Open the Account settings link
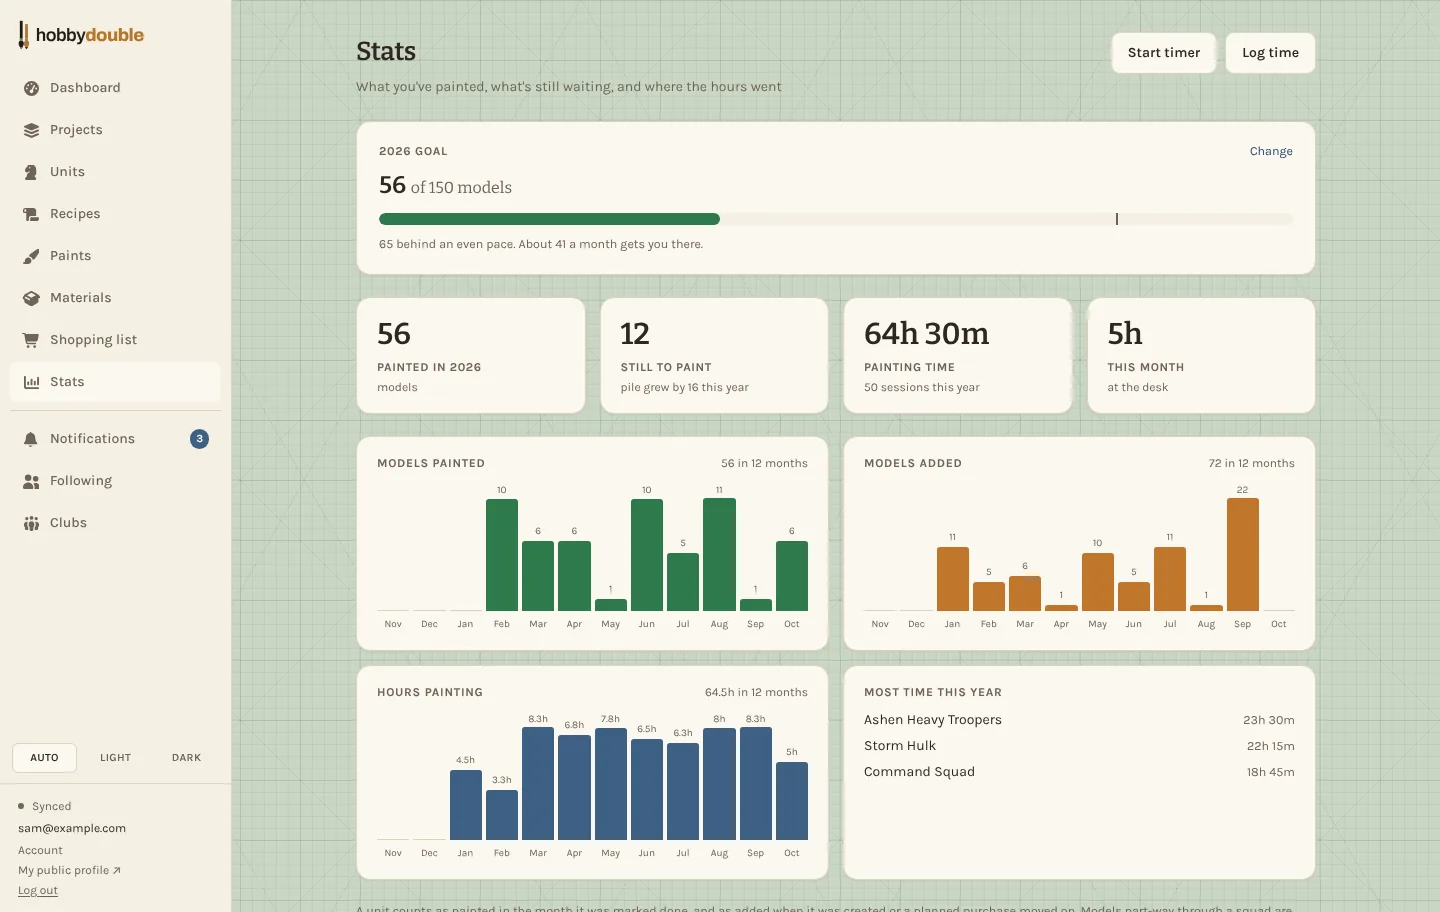 pos(40,850)
